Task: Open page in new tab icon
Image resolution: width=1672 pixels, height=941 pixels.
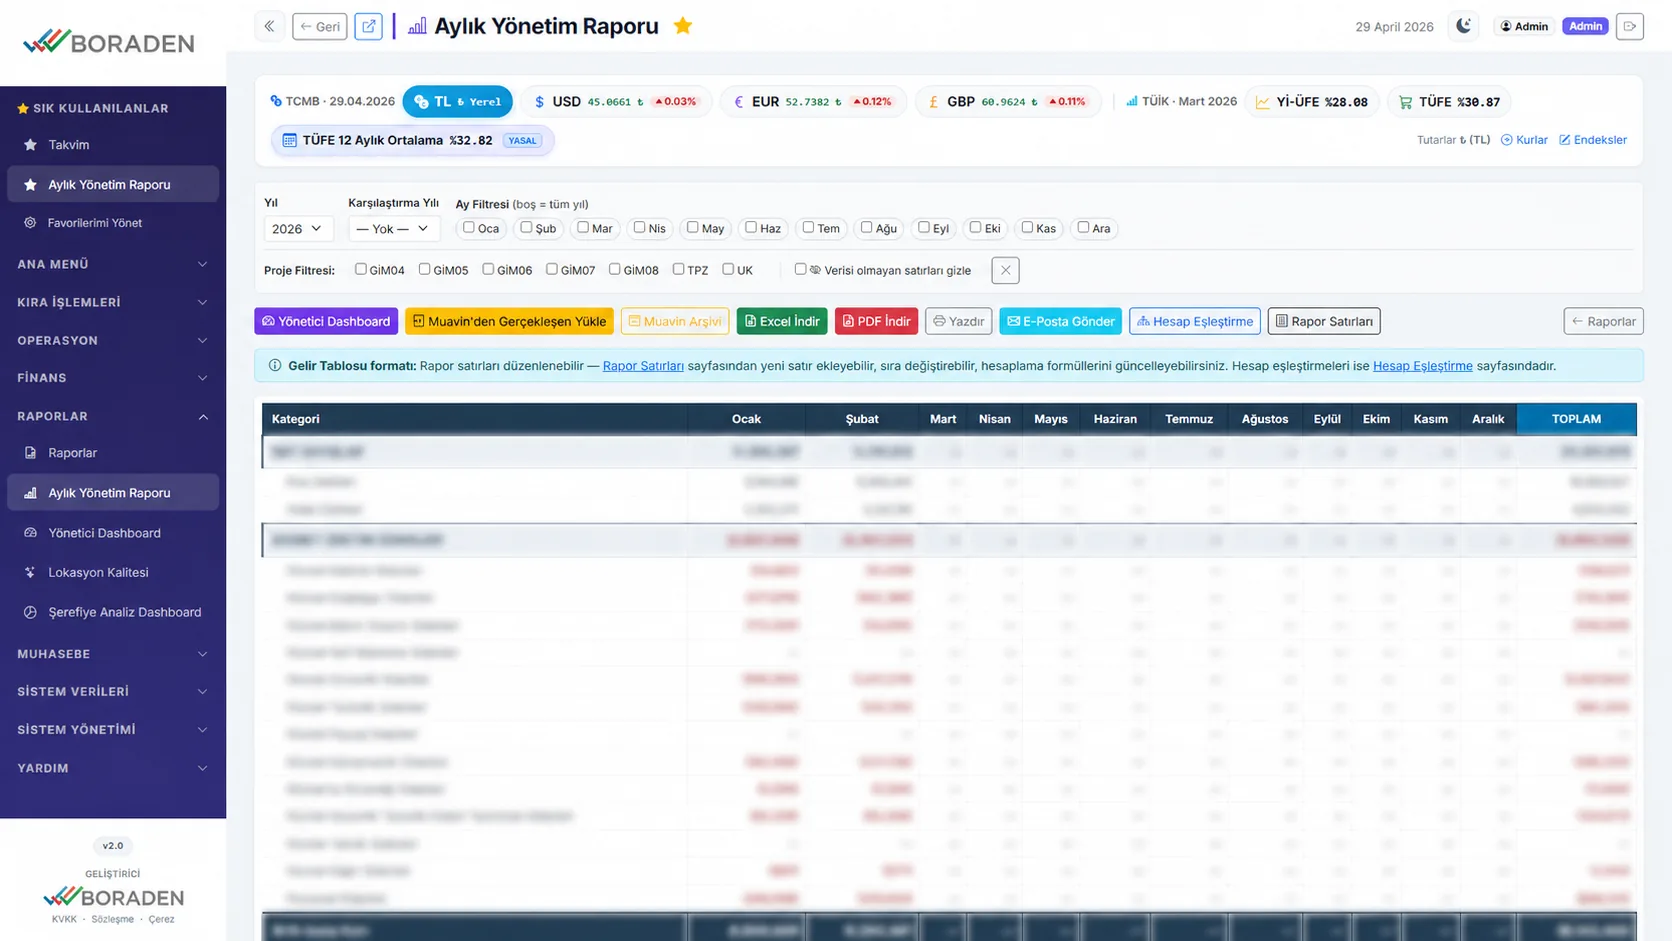Action: (x=369, y=26)
